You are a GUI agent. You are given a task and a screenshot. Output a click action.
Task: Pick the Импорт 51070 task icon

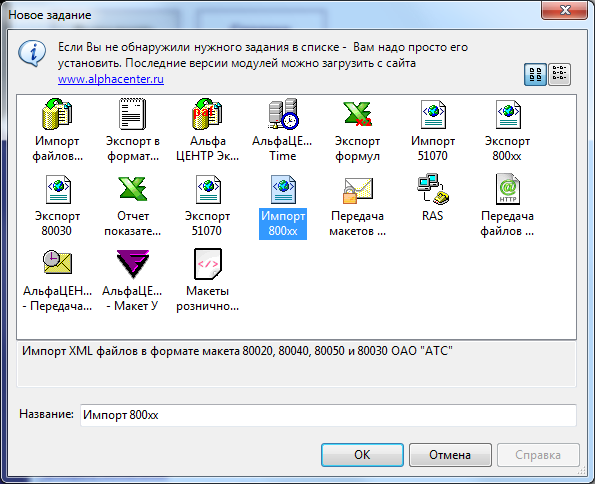point(433,114)
